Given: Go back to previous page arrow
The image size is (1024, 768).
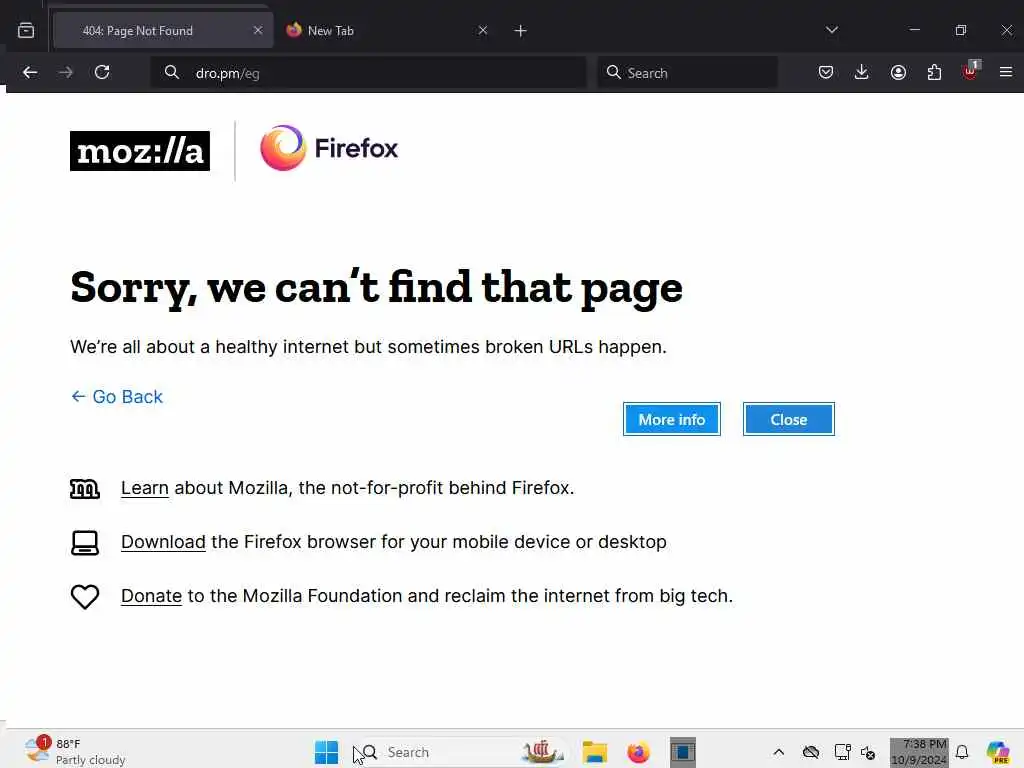Looking at the screenshot, I should pyautogui.click(x=30, y=72).
